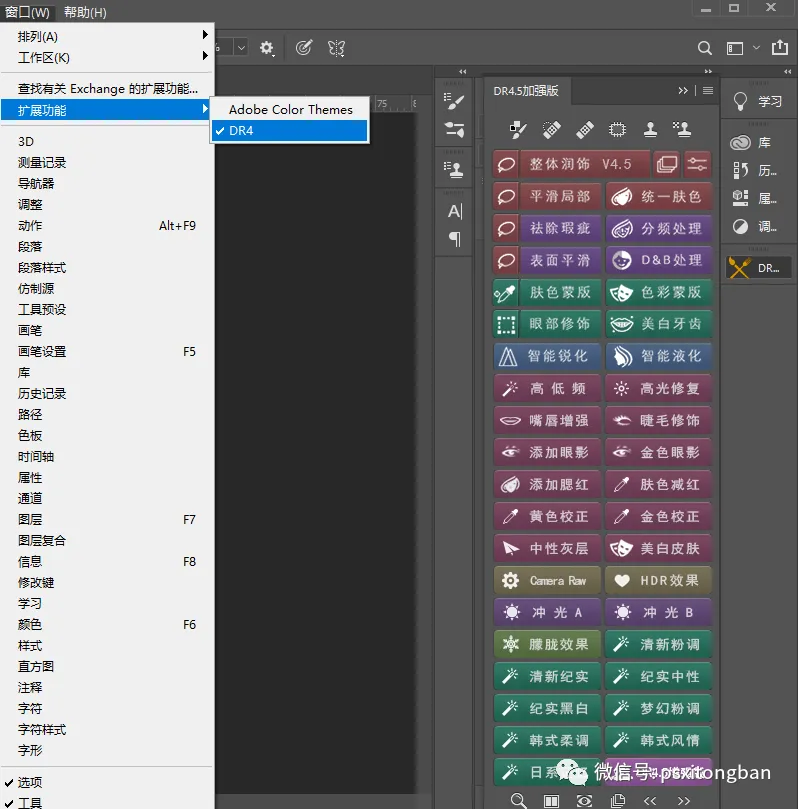Click 整体润饰 V4.5 button

584,164
